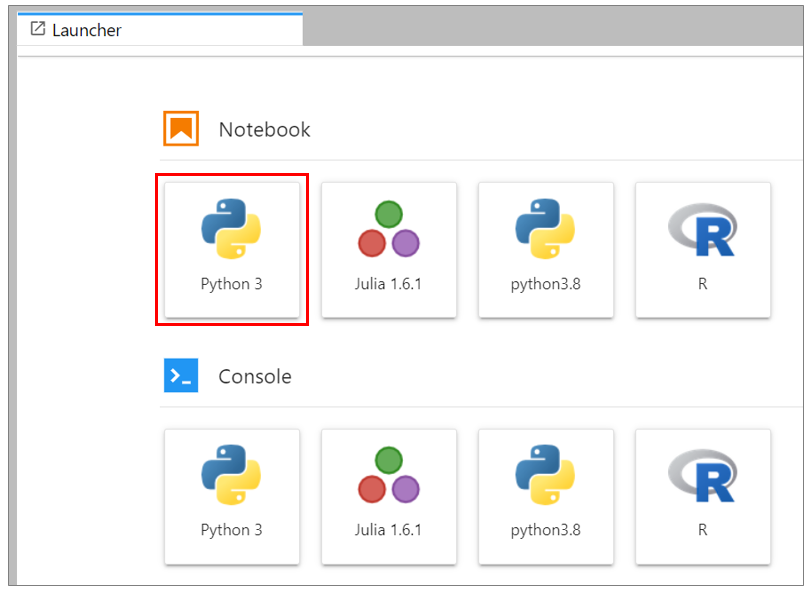This screenshot has height=591, width=810.
Task: Launch a python3.8 notebook
Action: point(546,250)
